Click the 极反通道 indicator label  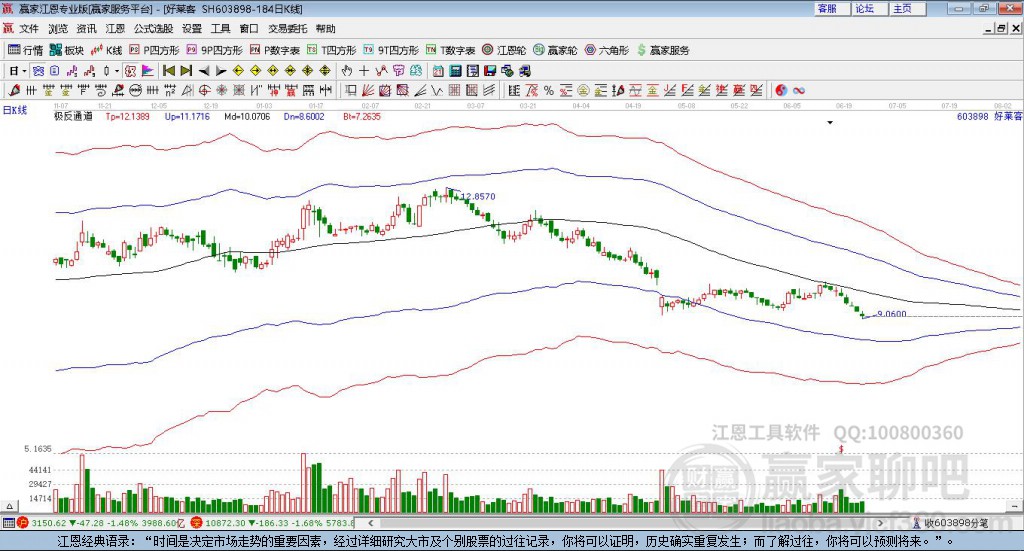coord(73,116)
